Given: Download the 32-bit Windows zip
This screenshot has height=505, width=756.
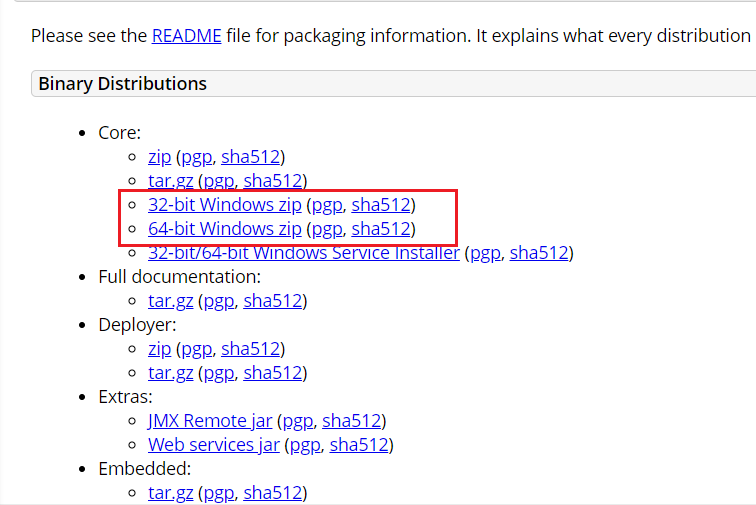Looking at the screenshot, I should pos(224,205).
